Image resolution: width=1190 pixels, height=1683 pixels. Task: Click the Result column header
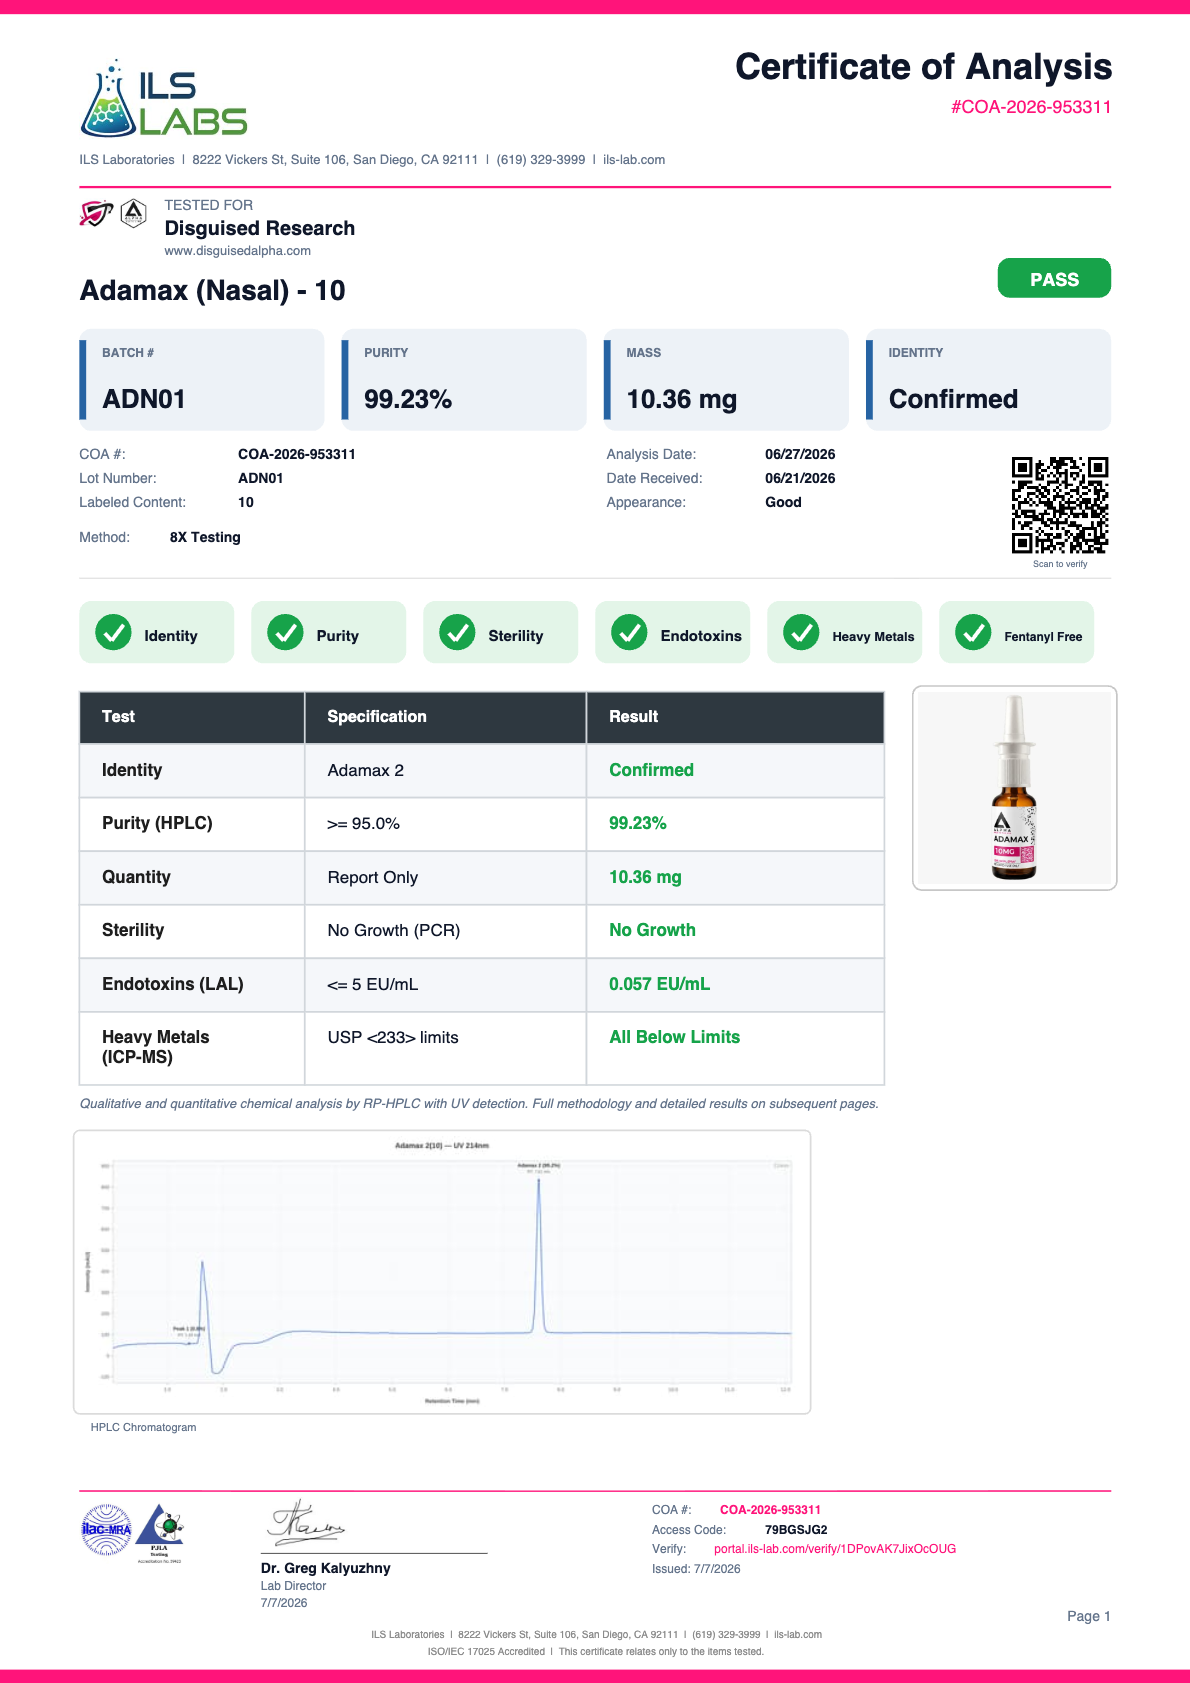[x=735, y=717]
